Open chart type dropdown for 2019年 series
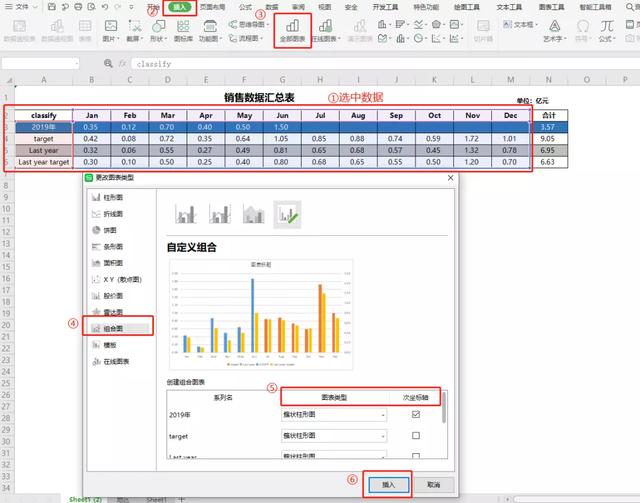The width and height of the screenshot is (640, 503). [383, 415]
